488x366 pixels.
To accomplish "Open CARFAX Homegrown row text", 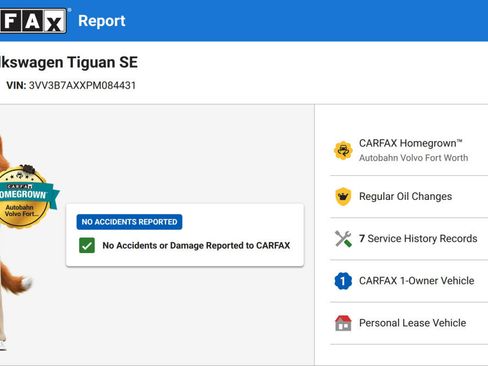I will click(411, 143).
